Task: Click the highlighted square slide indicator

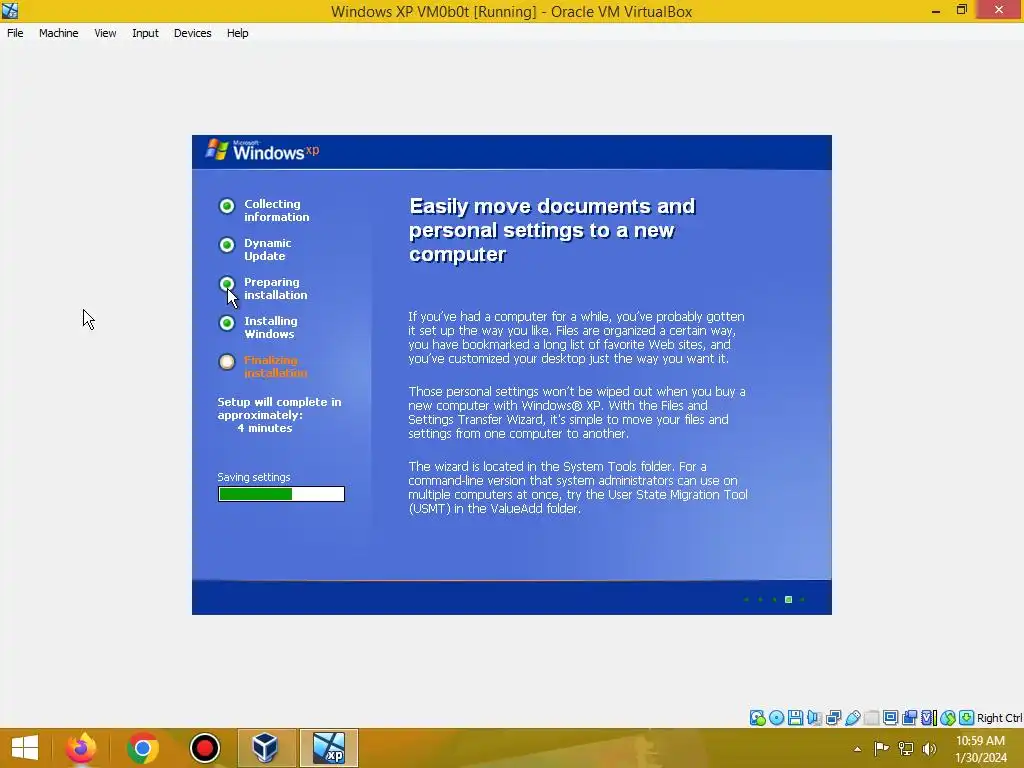Action: tap(788, 600)
